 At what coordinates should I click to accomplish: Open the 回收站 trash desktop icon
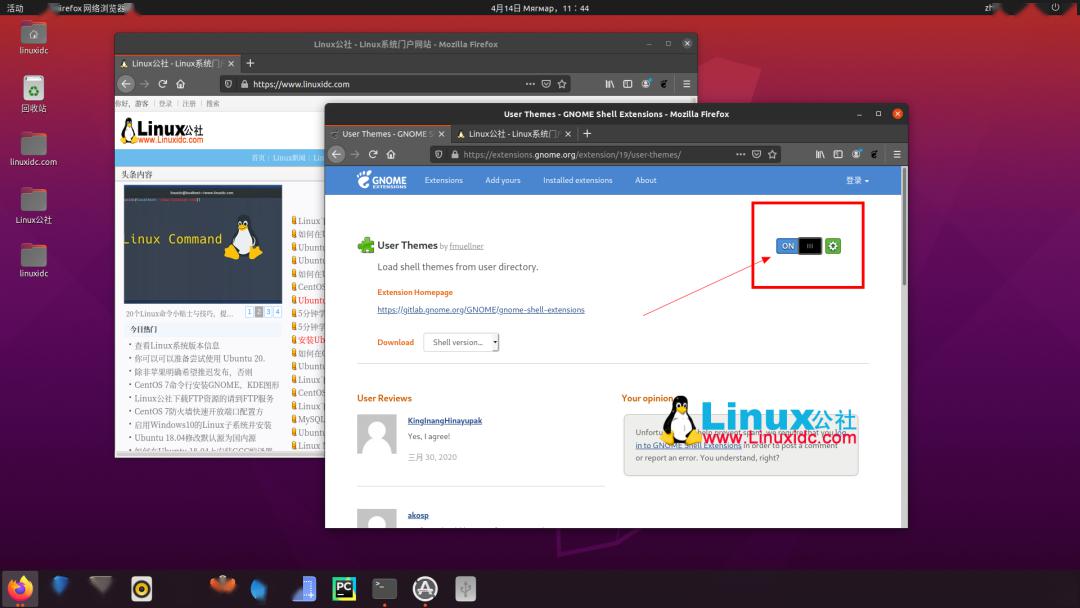(33, 94)
